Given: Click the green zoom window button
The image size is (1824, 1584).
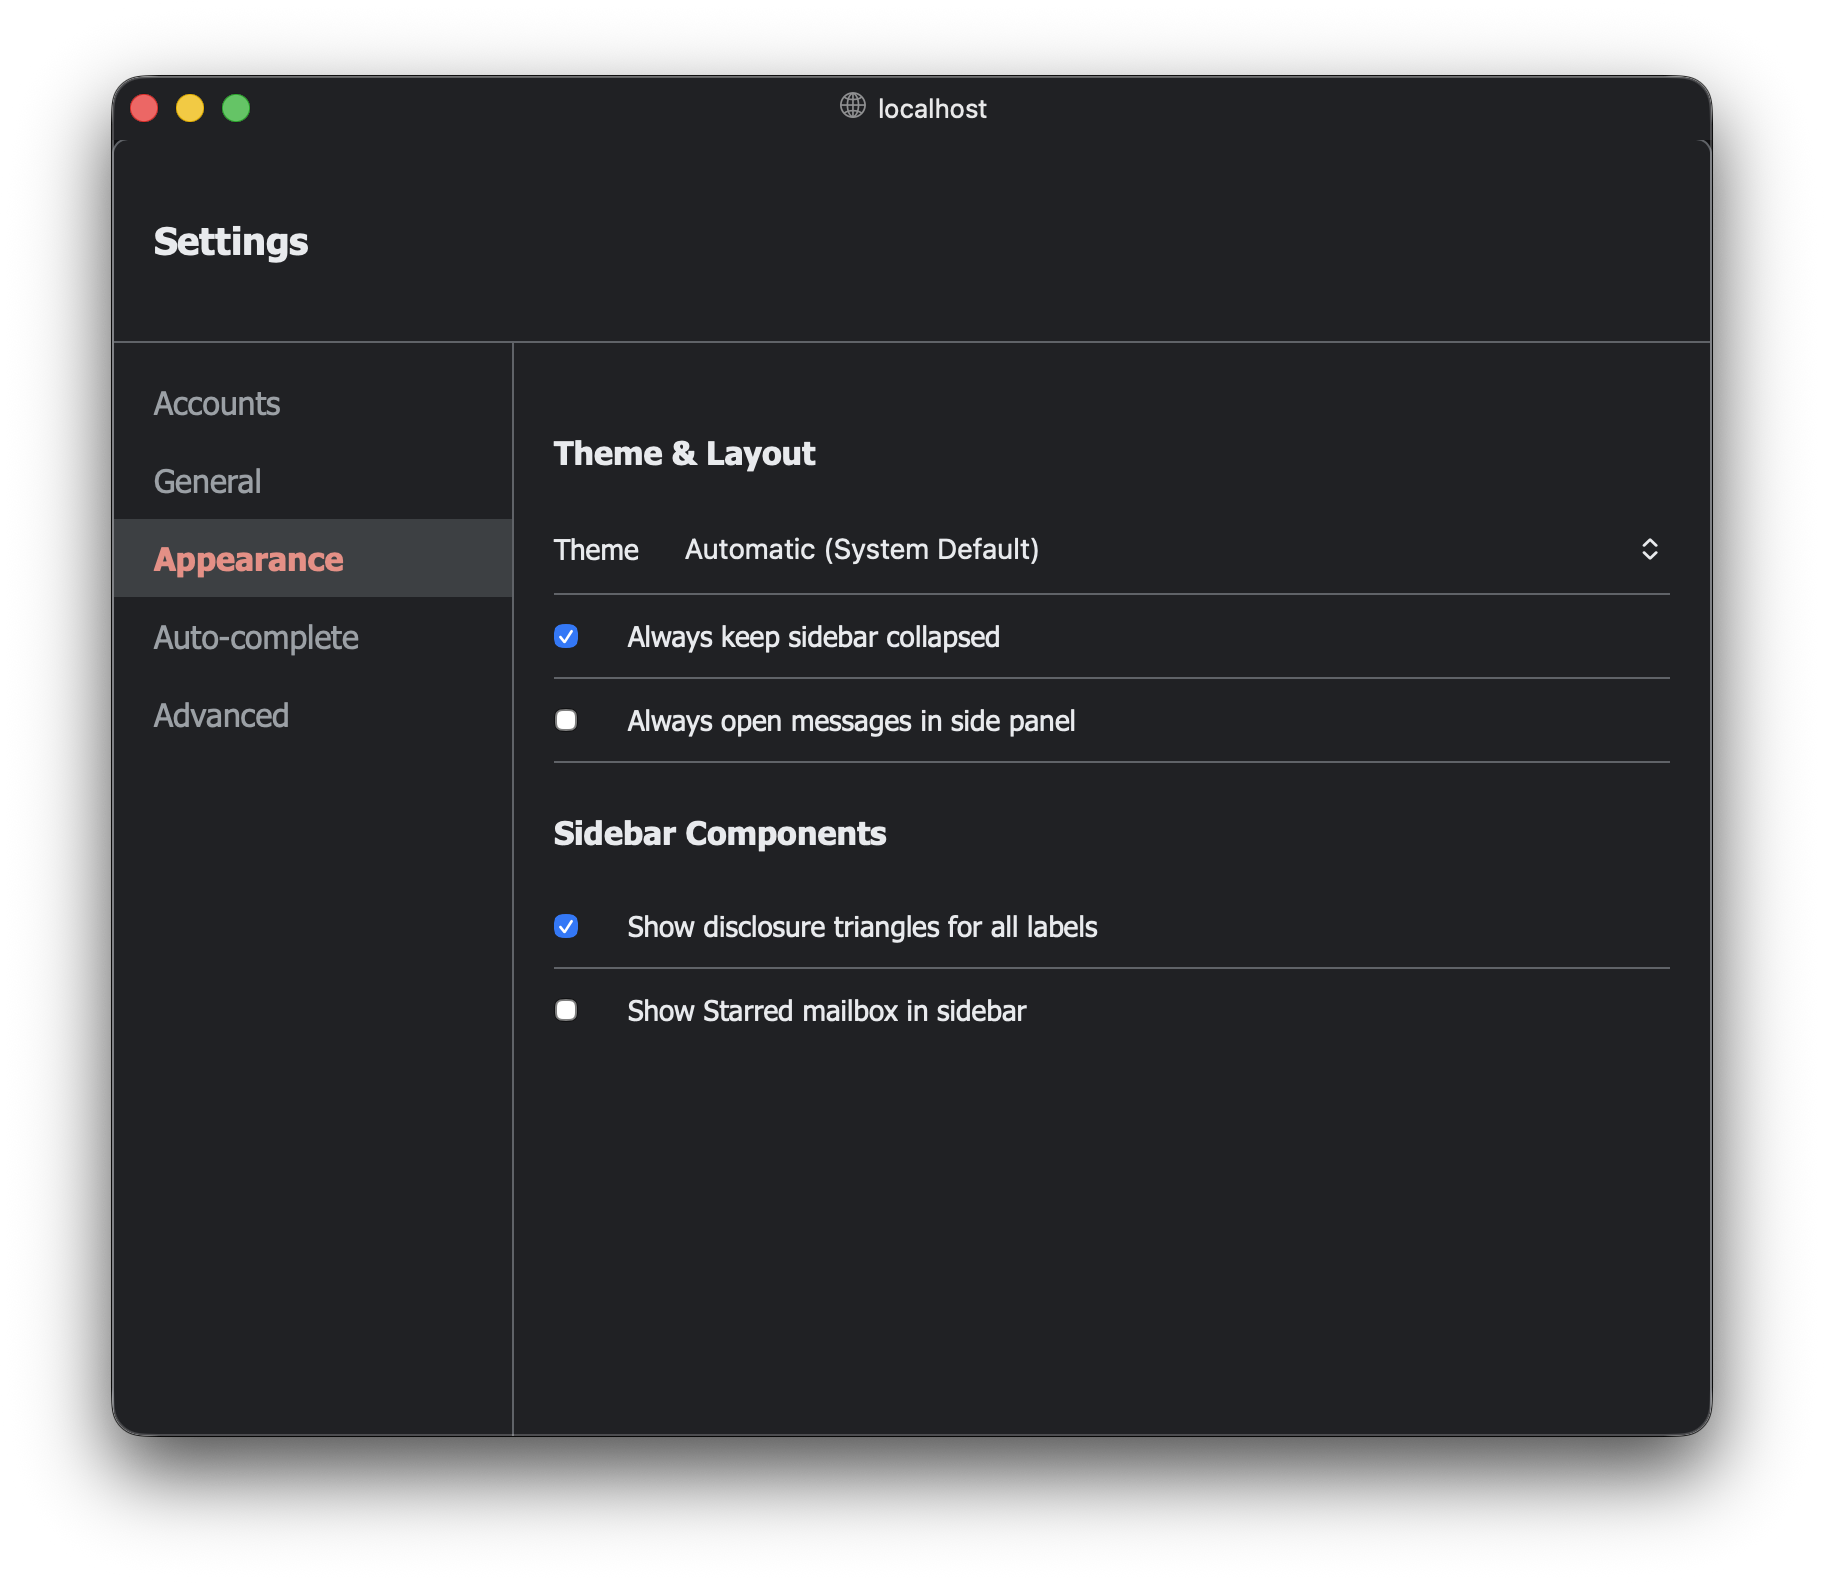Looking at the screenshot, I should tap(237, 107).
